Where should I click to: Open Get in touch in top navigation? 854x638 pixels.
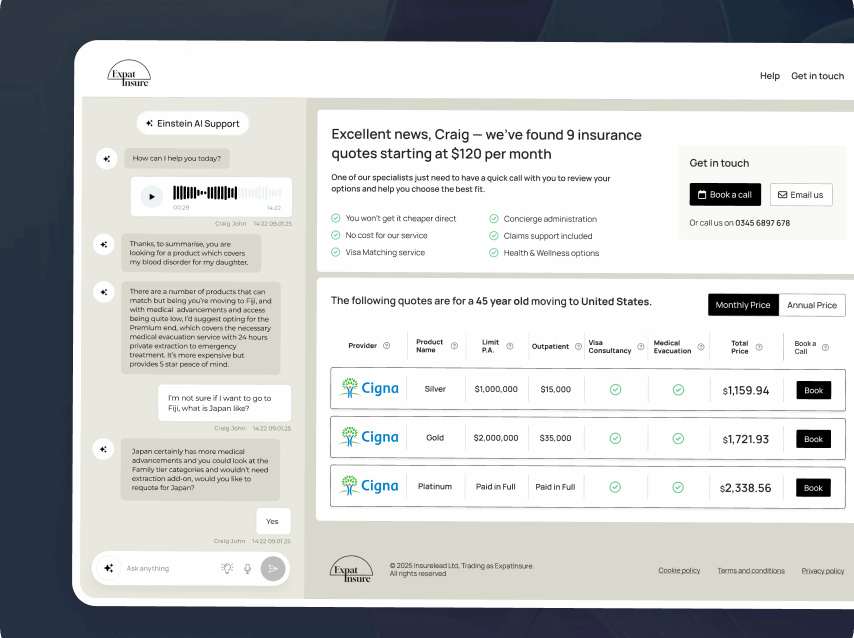tap(817, 76)
